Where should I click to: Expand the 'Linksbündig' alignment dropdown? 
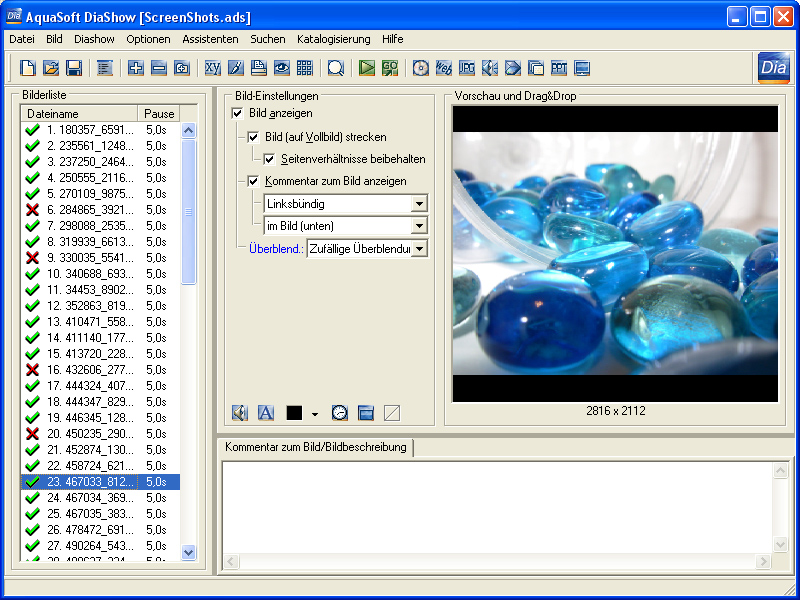pos(419,204)
